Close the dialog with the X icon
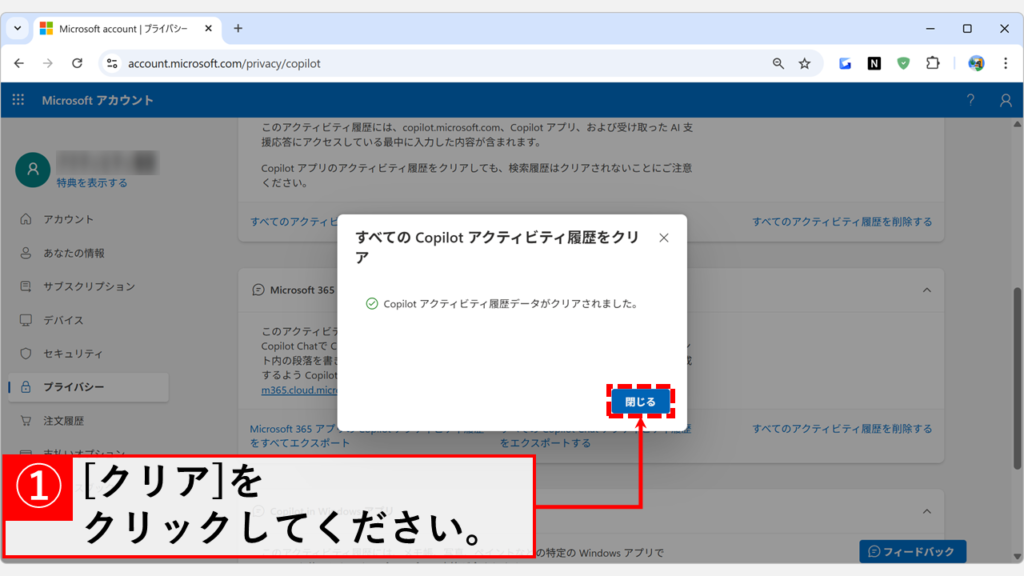 tap(664, 238)
